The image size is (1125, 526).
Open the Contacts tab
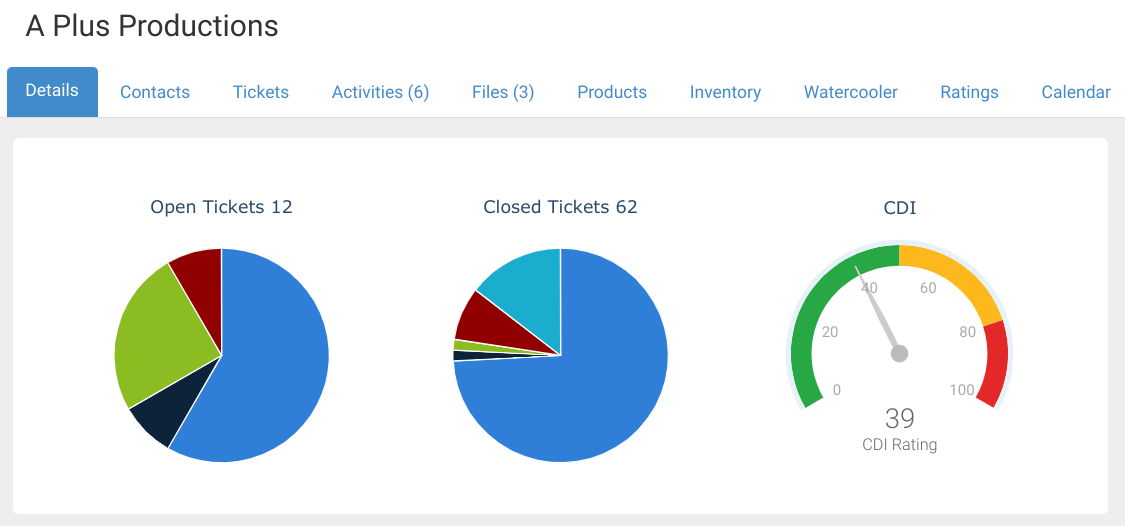point(155,92)
